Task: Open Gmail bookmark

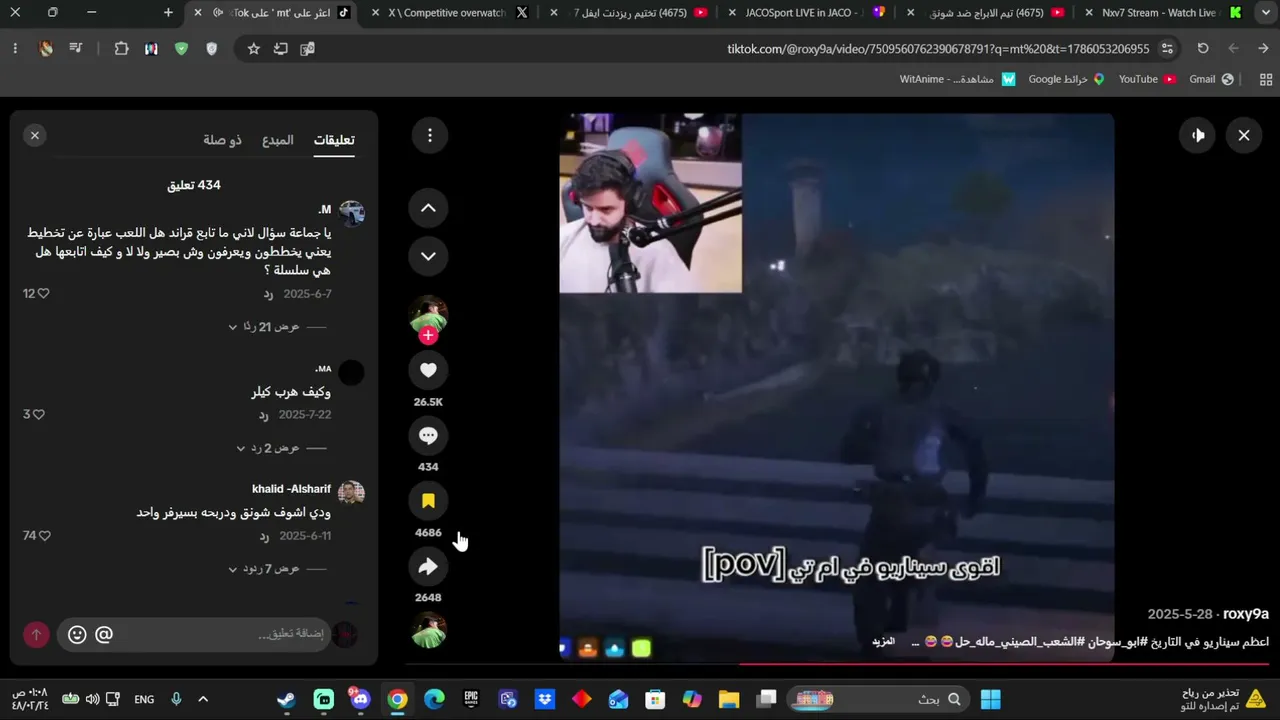Action: [x=1212, y=79]
